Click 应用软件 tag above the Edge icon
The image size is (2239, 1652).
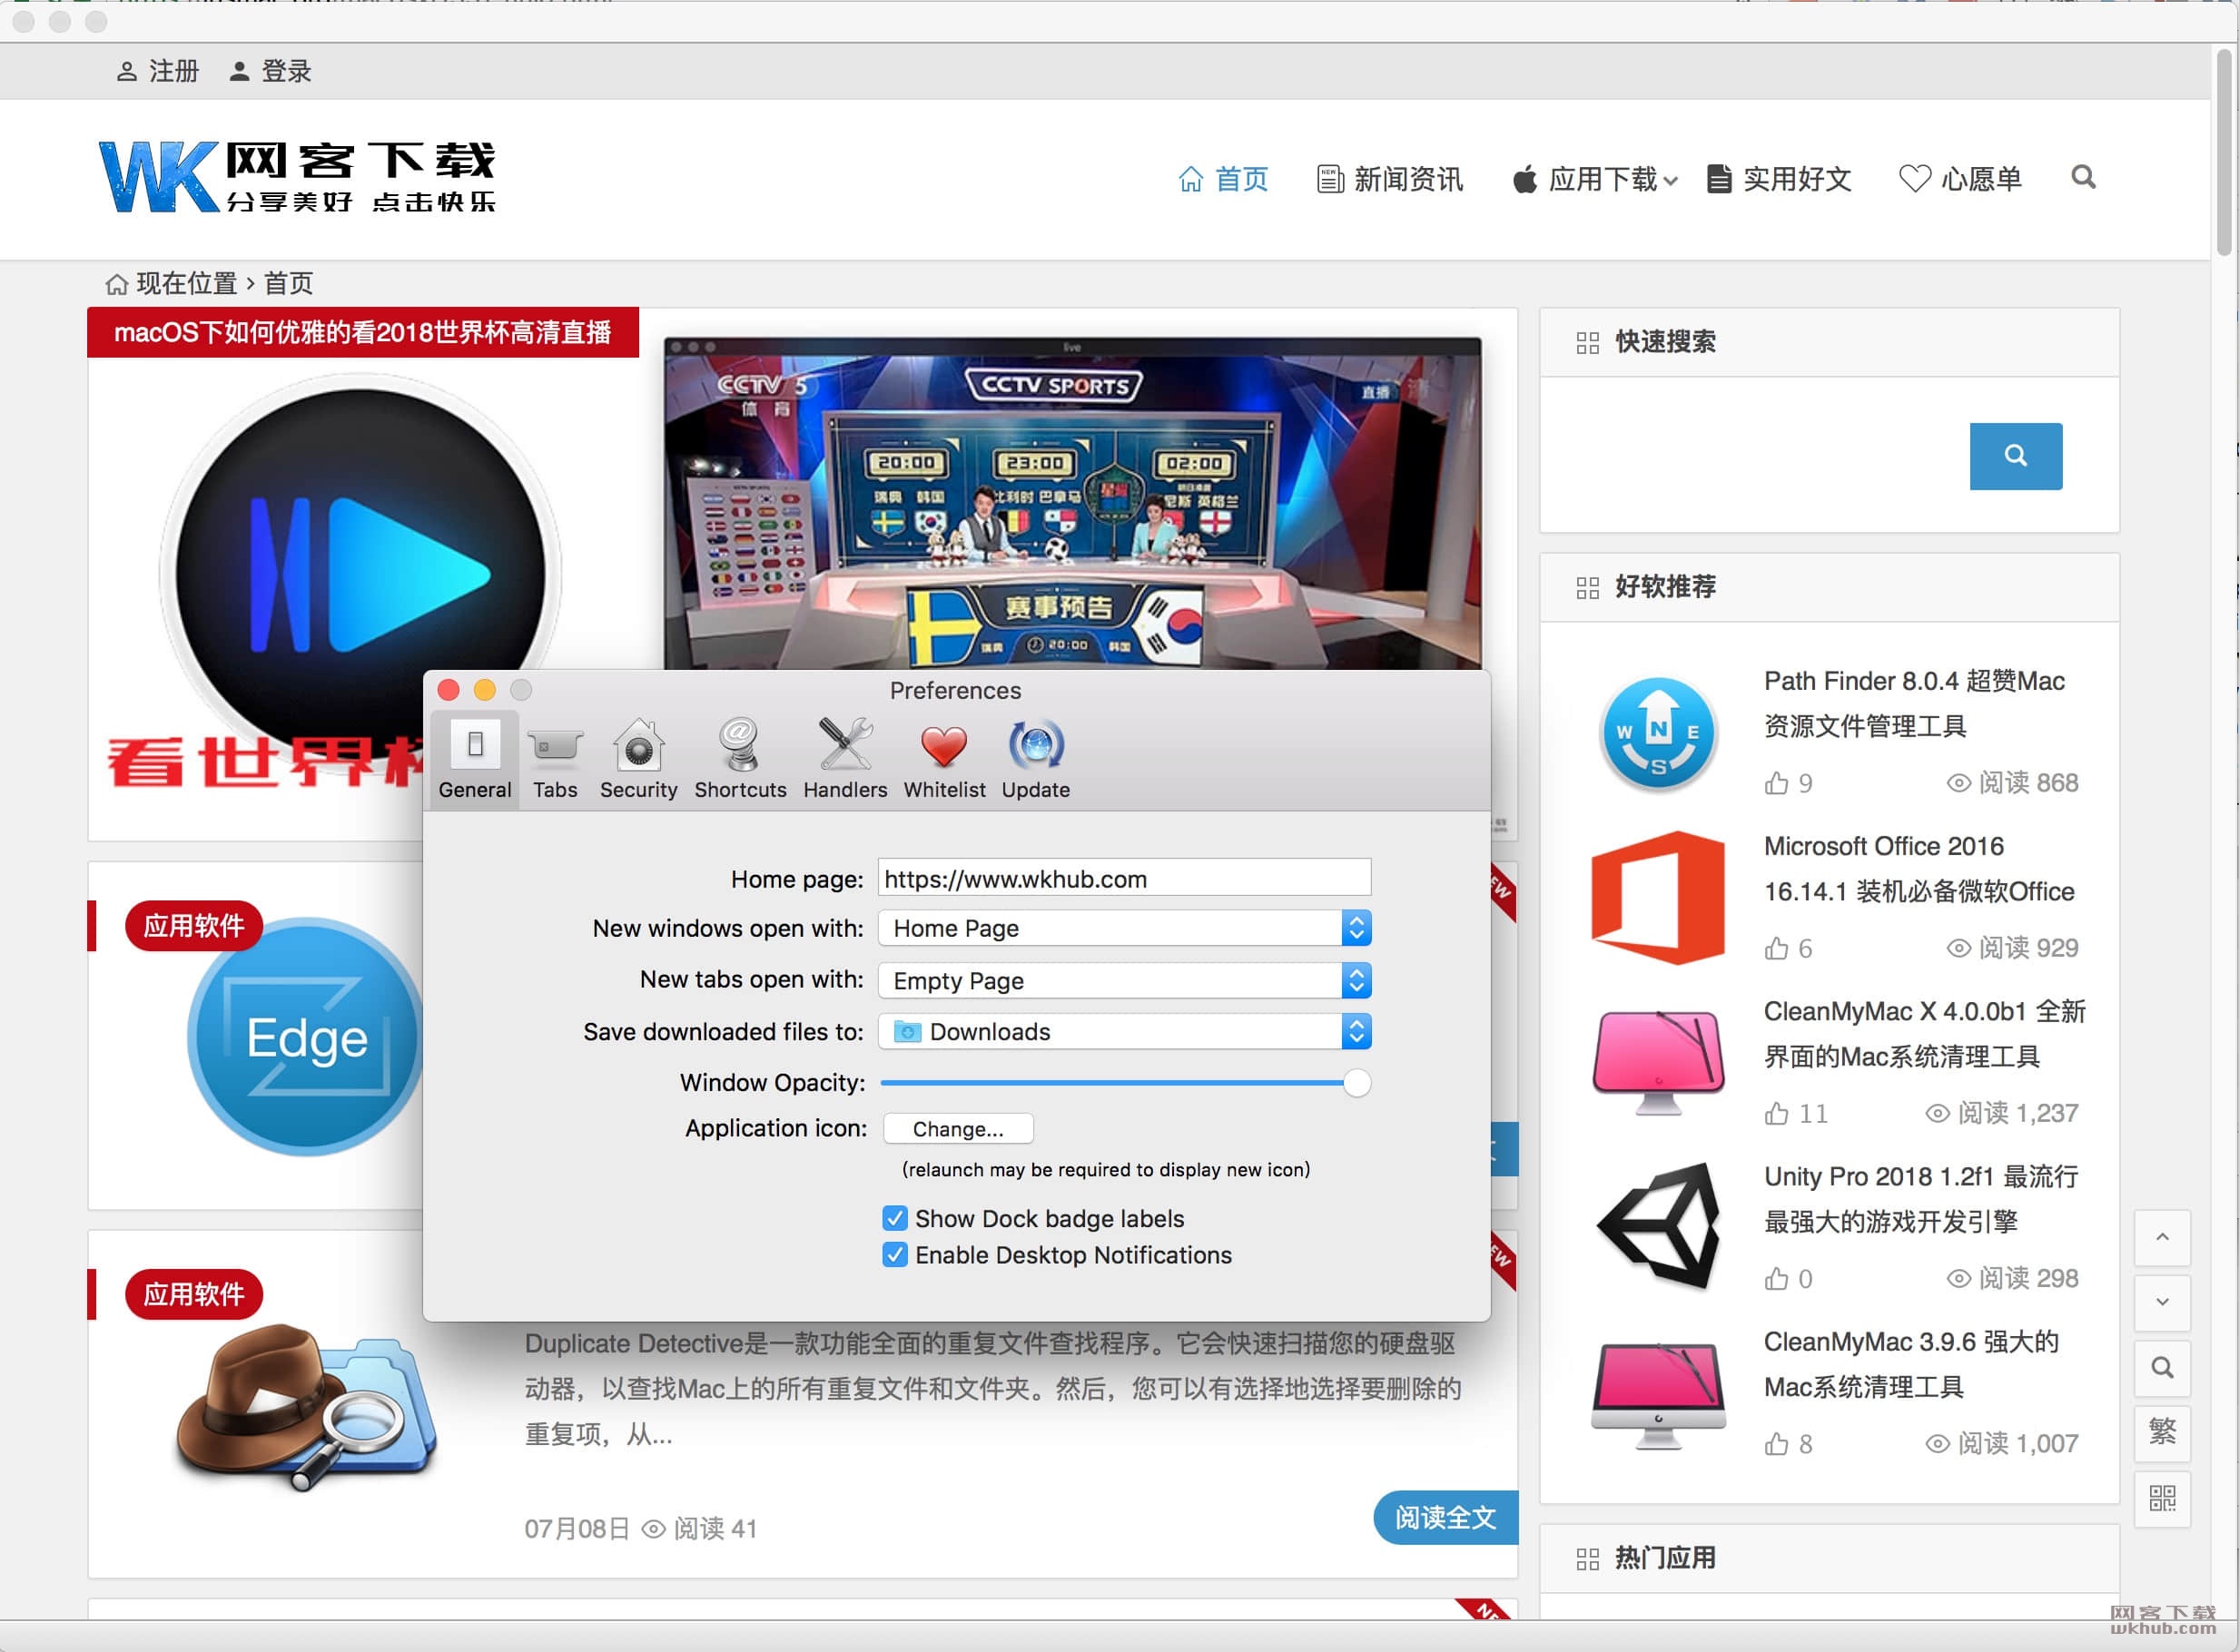coord(193,925)
